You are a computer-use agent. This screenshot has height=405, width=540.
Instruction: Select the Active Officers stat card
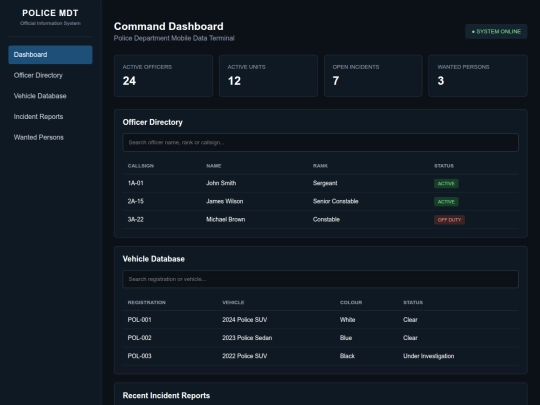point(163,76)
